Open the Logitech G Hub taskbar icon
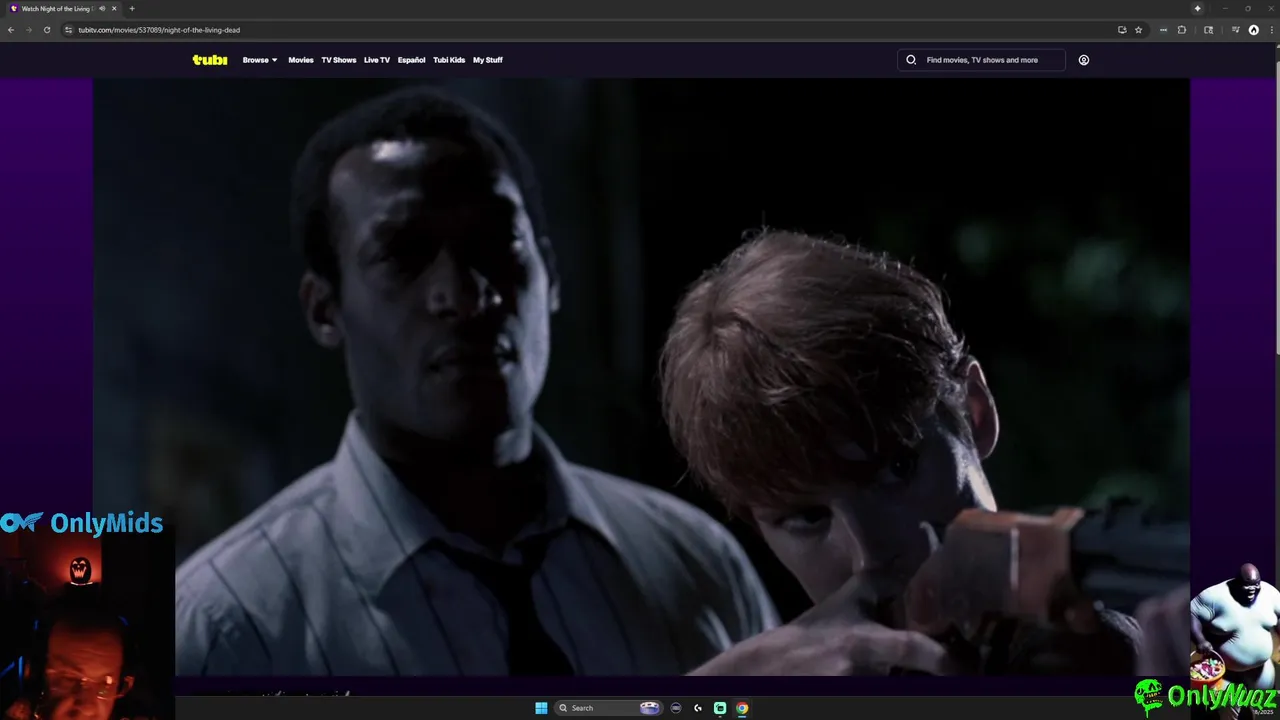The image size is (1280, 720). [x=698, y=708]
